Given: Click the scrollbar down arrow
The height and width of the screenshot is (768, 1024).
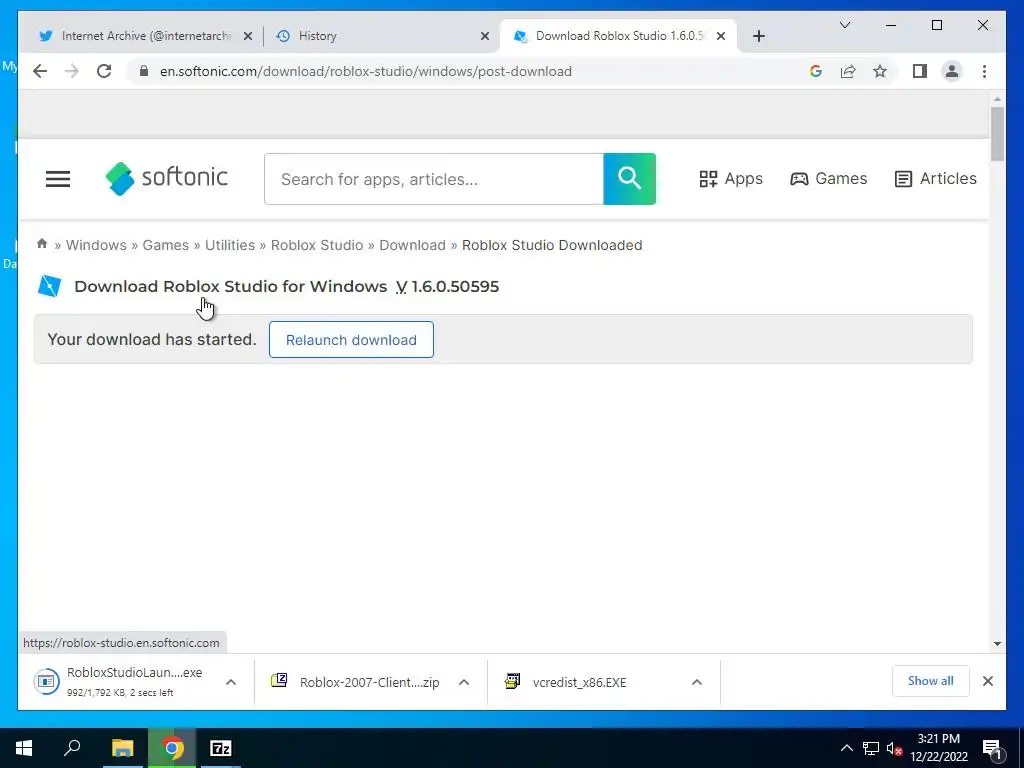Looking at the screenshot, I should 997,644.
